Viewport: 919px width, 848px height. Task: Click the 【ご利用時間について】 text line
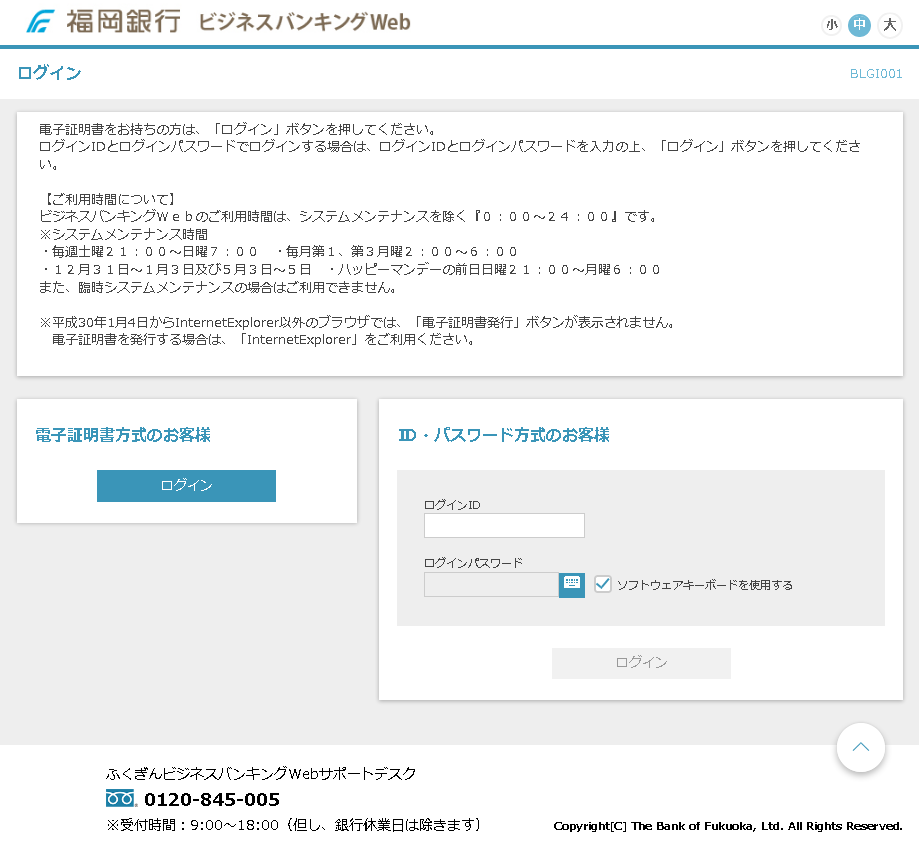coord(108,199)
